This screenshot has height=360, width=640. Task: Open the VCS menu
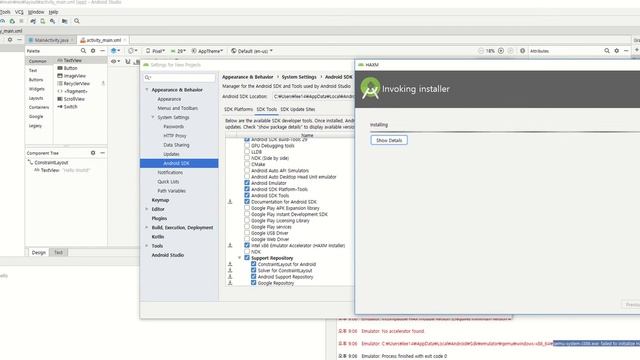(x=19, y=12)
